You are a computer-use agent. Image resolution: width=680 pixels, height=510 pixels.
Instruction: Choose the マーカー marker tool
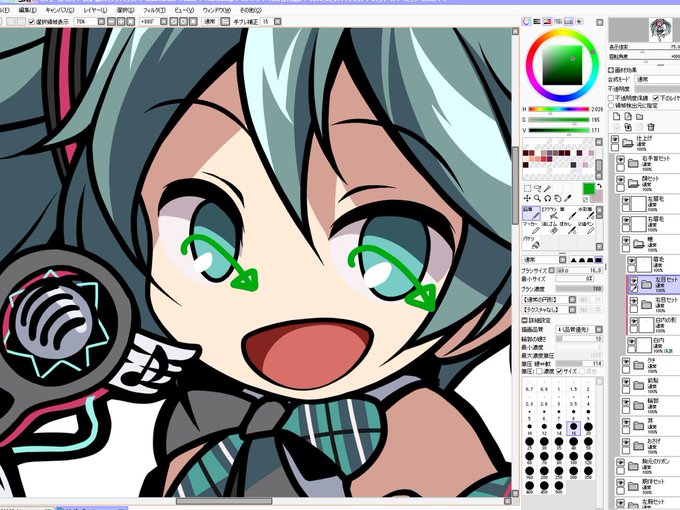pyautogui.click(x=531, y=228)
